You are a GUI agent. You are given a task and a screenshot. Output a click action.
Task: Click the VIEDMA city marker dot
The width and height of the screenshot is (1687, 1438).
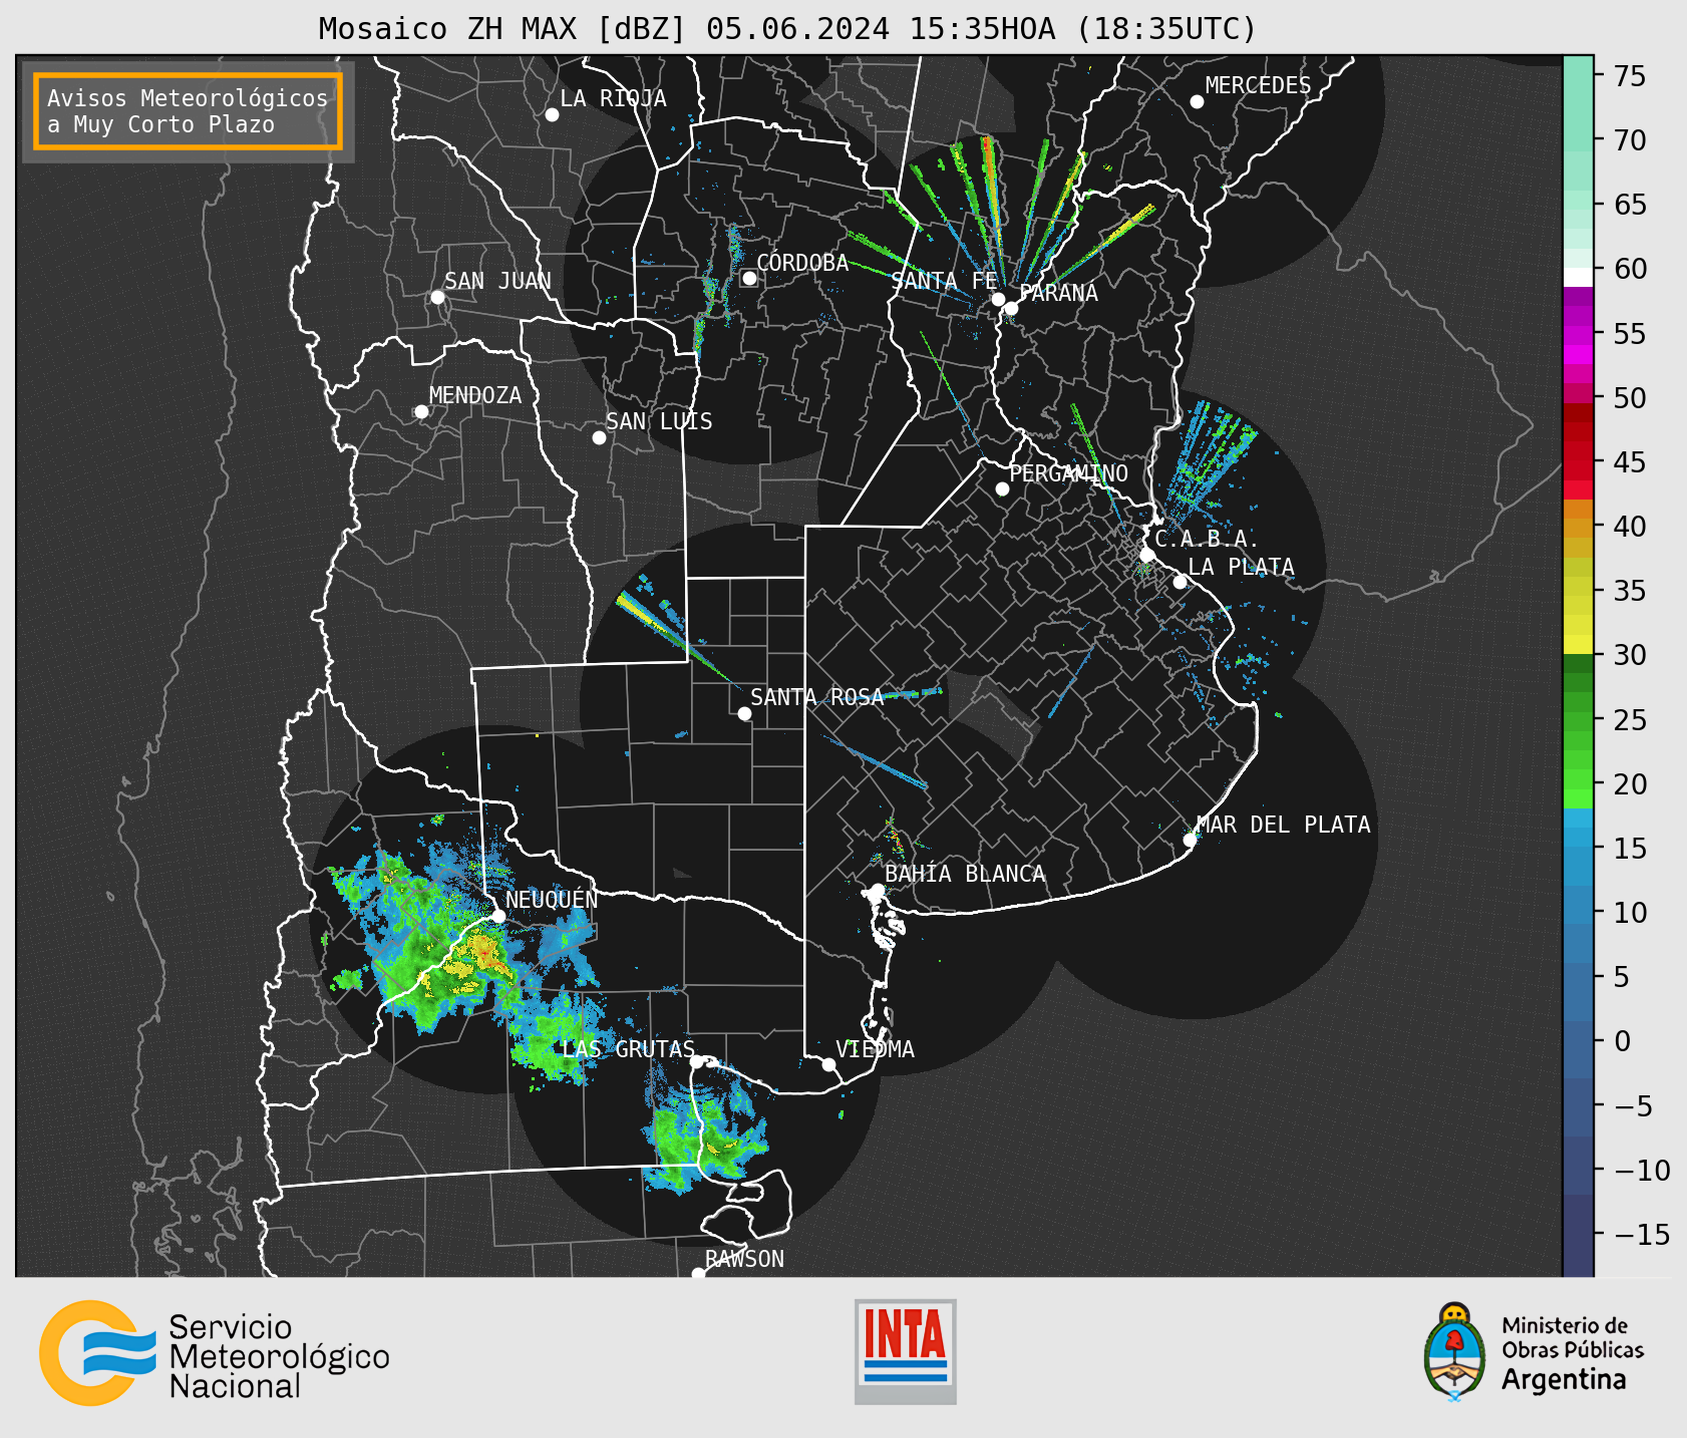click(x=829, y=1065)
